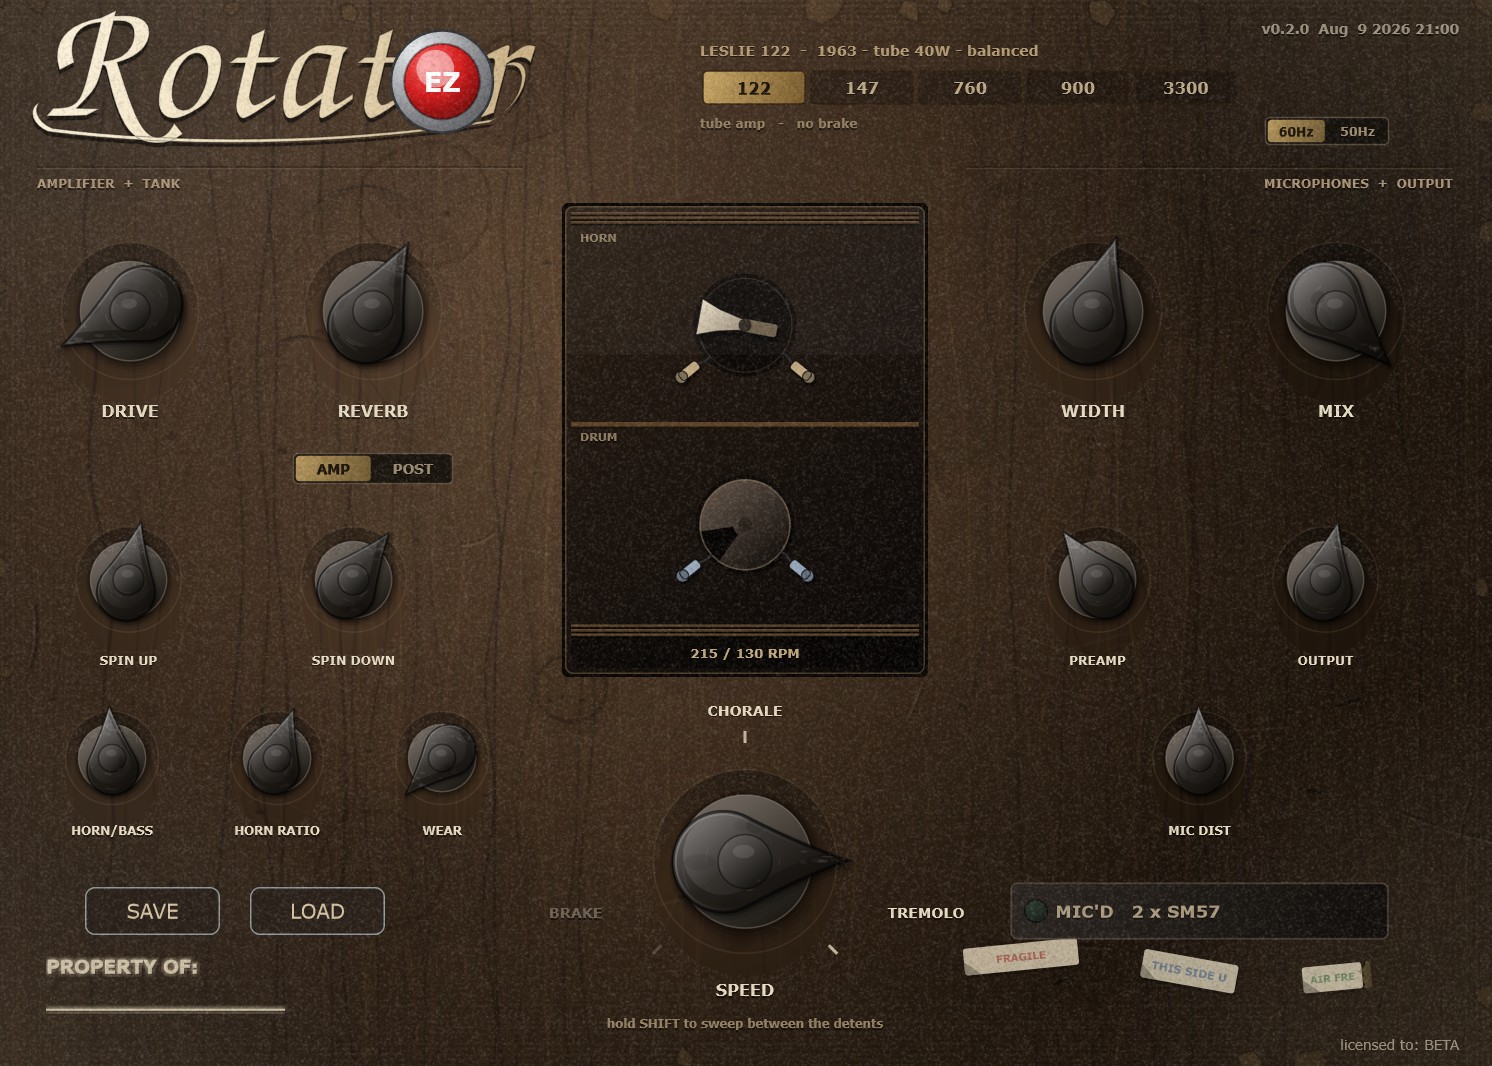Image resolution: width=1492 pixels, height=1066 pixels.
Task: Click the MICROPHONES + OUTPUT heading
Action: tap(1358, 184)
